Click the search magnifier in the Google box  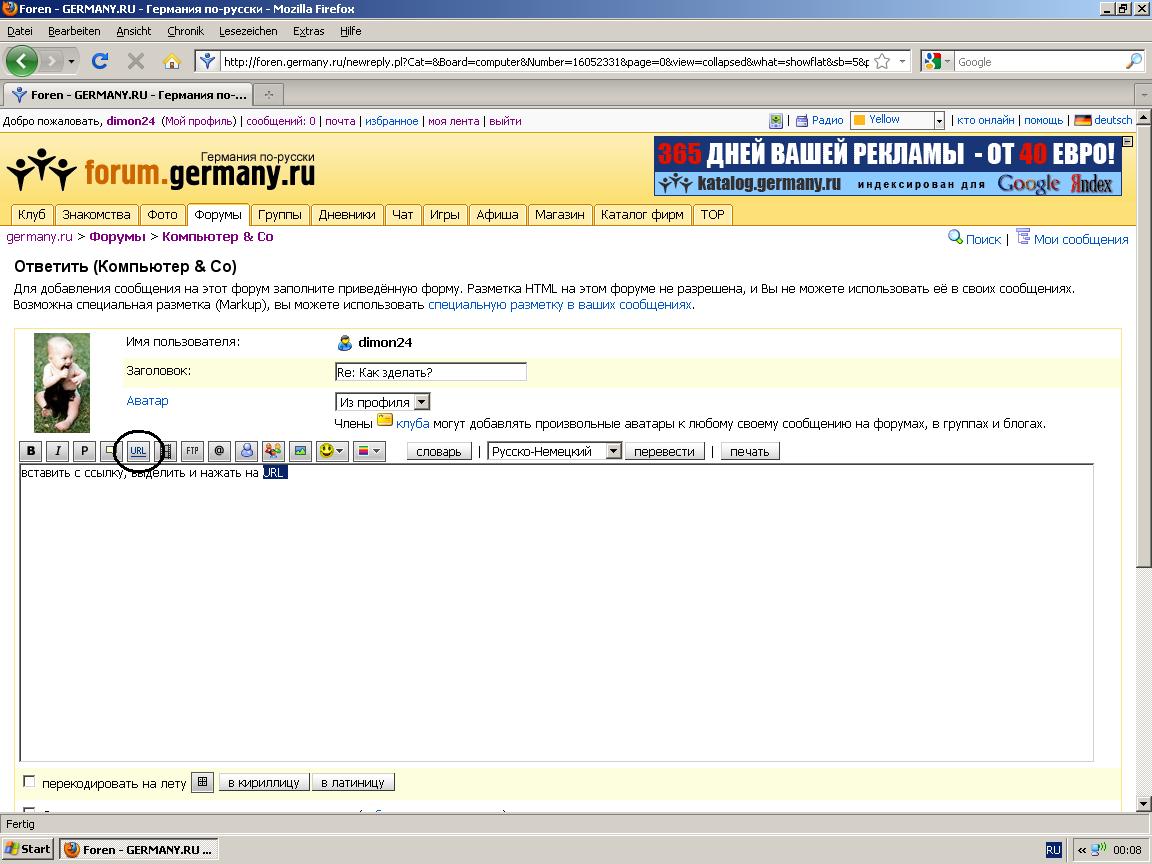1133,62
